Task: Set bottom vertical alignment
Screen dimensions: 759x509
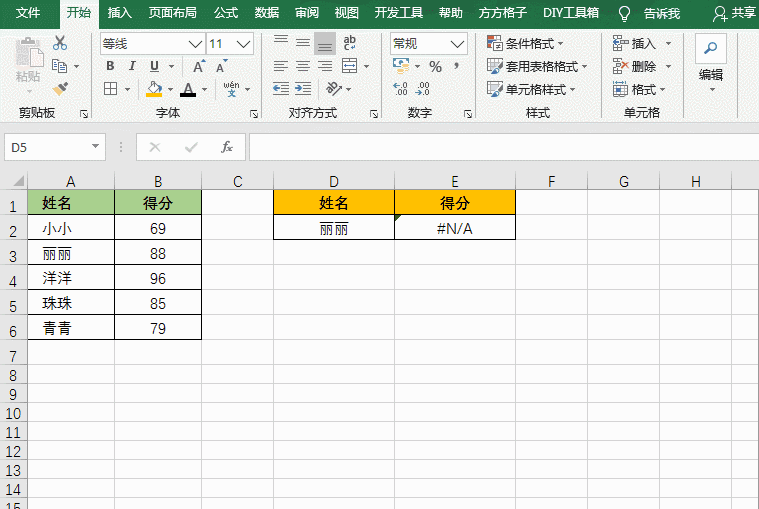Action: point(325,44)
